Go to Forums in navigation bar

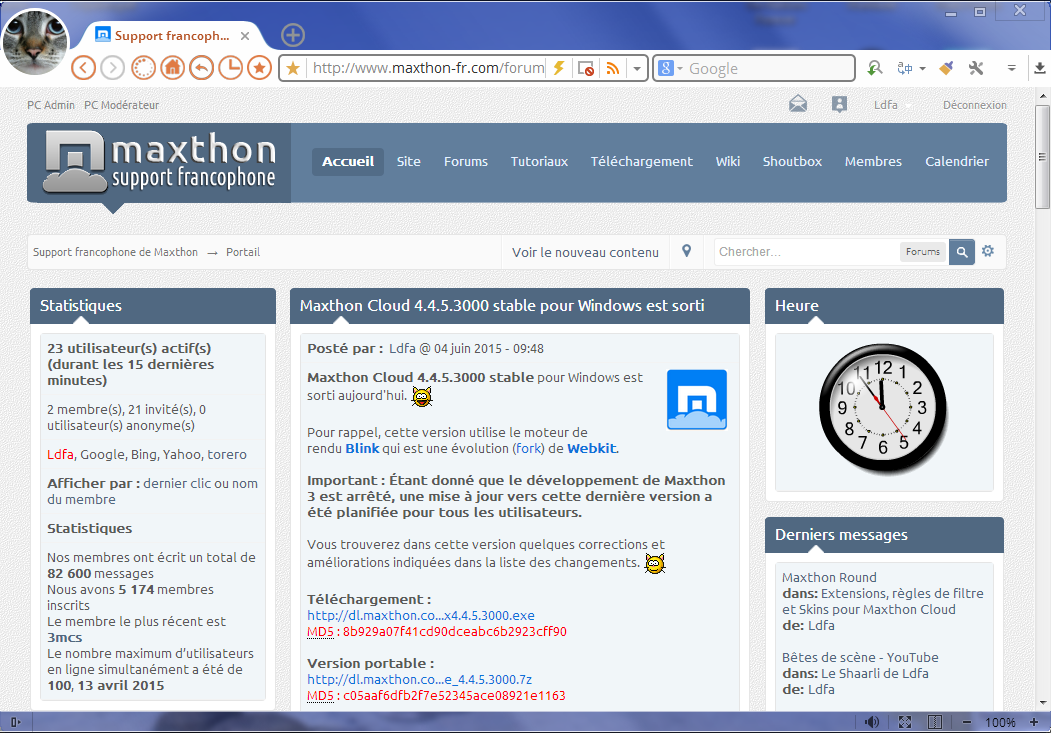tap(466, 161)
